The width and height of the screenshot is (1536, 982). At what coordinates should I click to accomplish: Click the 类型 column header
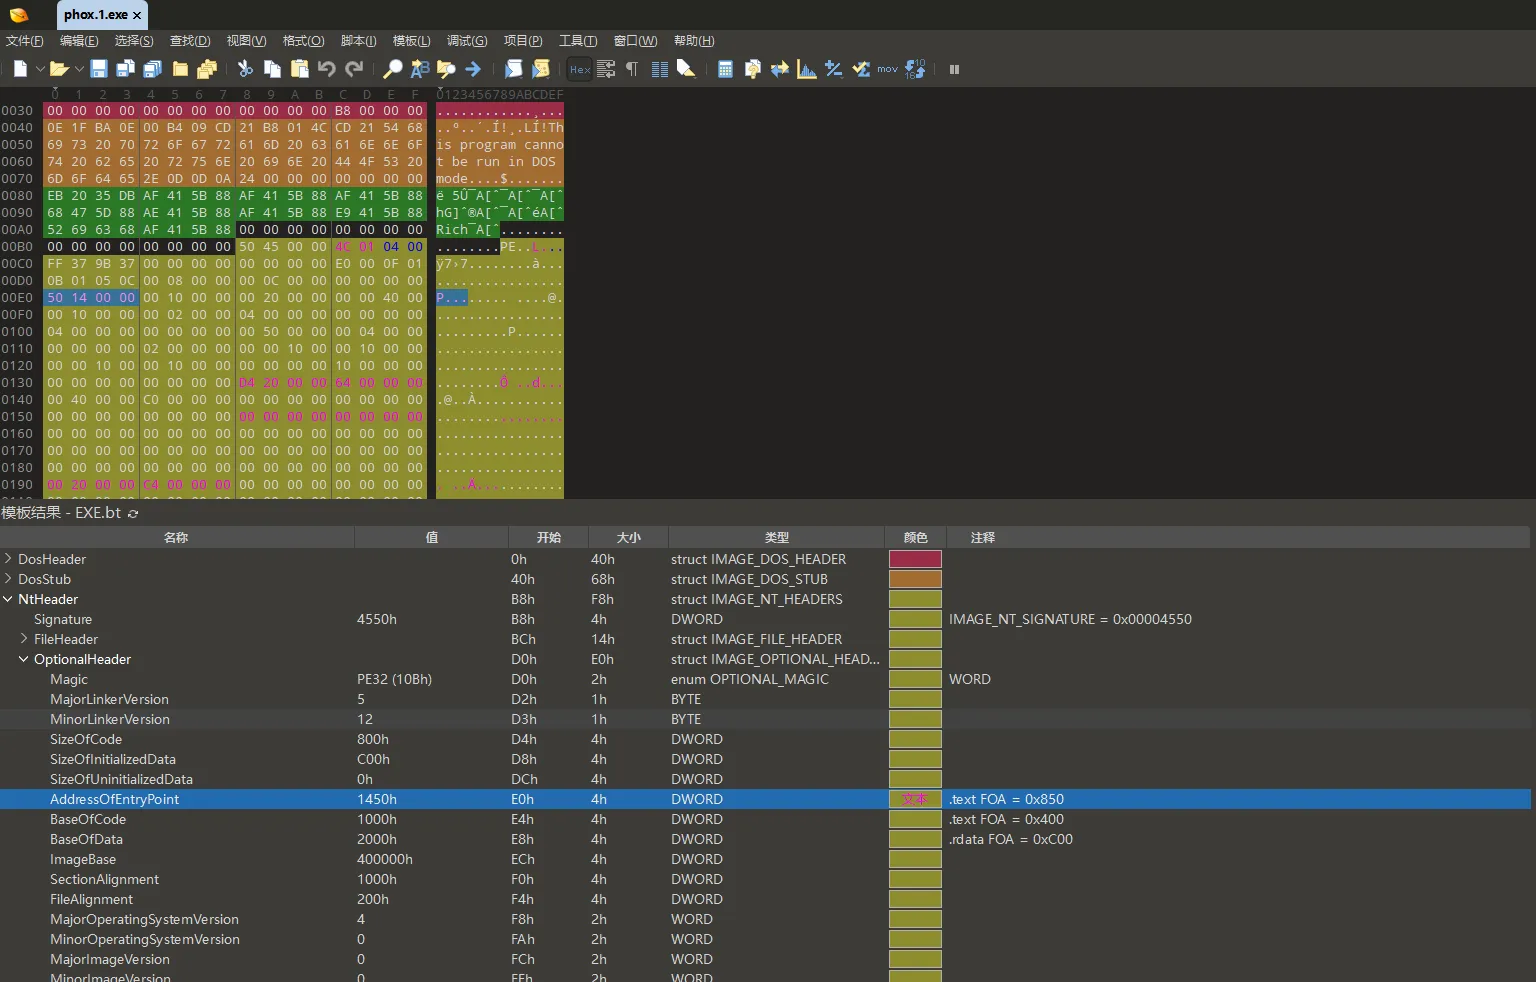(x=776, y=537)
